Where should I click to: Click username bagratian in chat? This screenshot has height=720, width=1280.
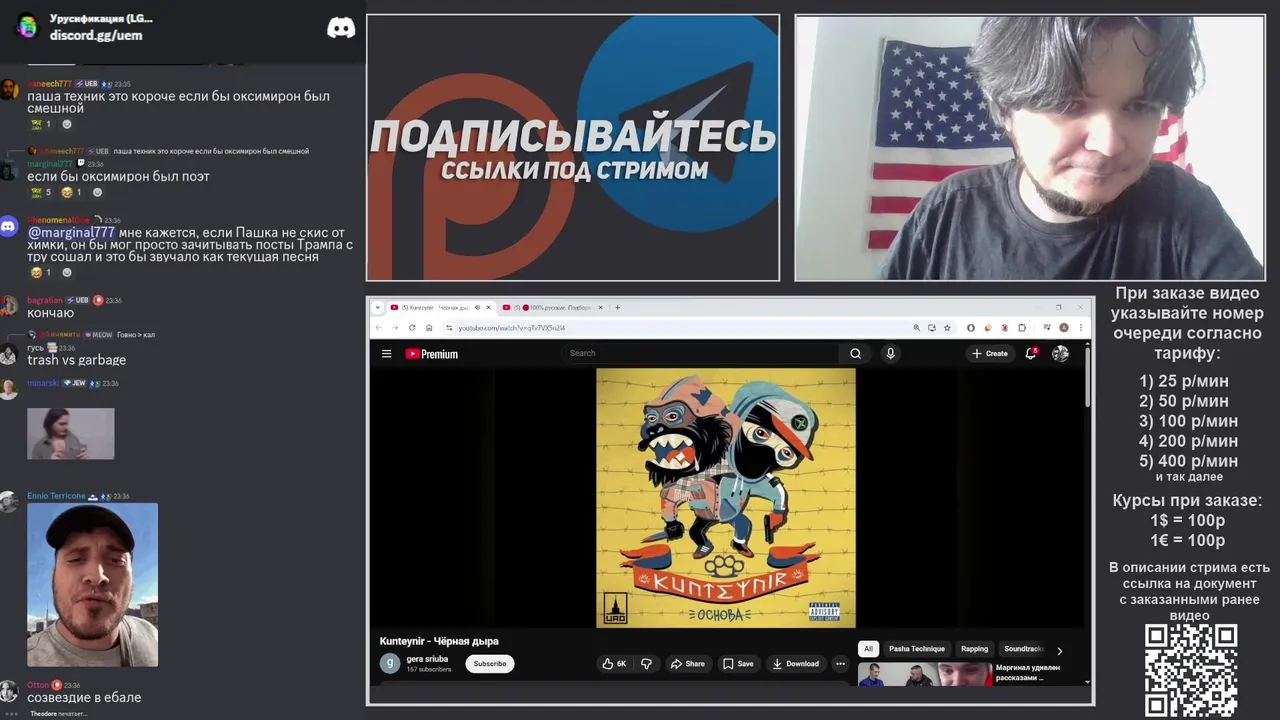pyautogui.click(x=45, y=300)
